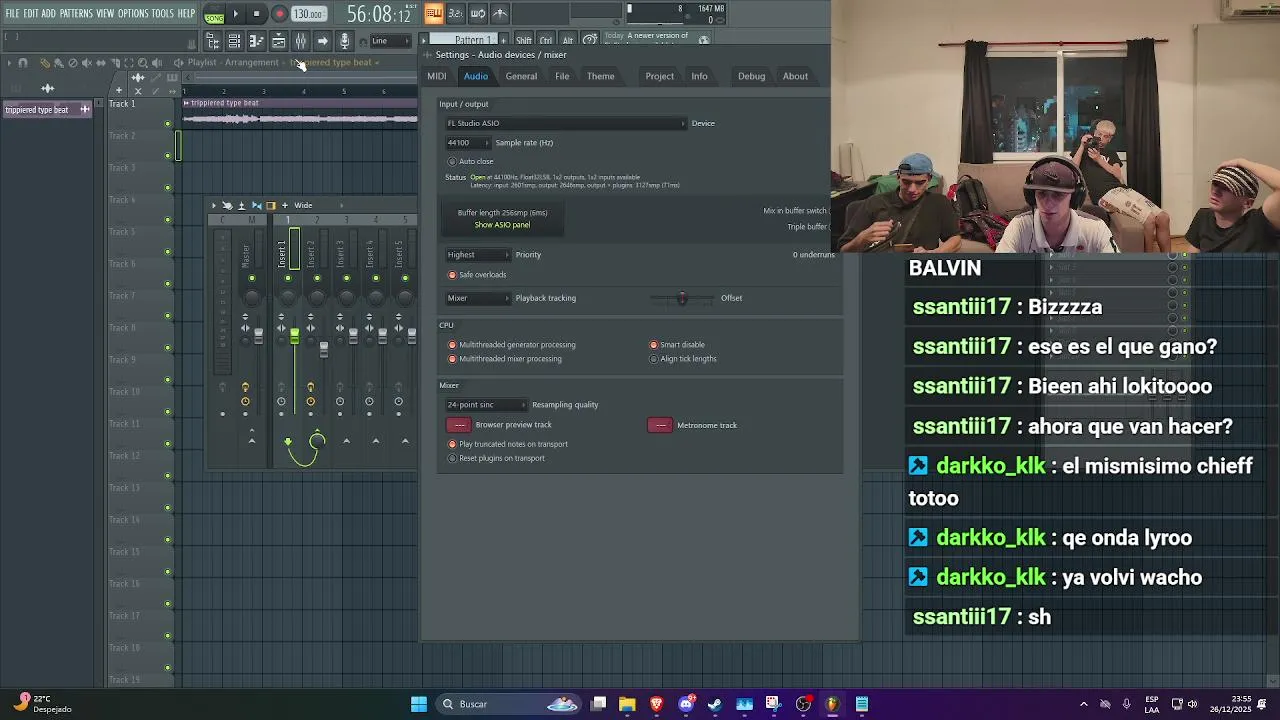Click the Play button in transport
1280x720 pixels.
click(x=235, y=14)
